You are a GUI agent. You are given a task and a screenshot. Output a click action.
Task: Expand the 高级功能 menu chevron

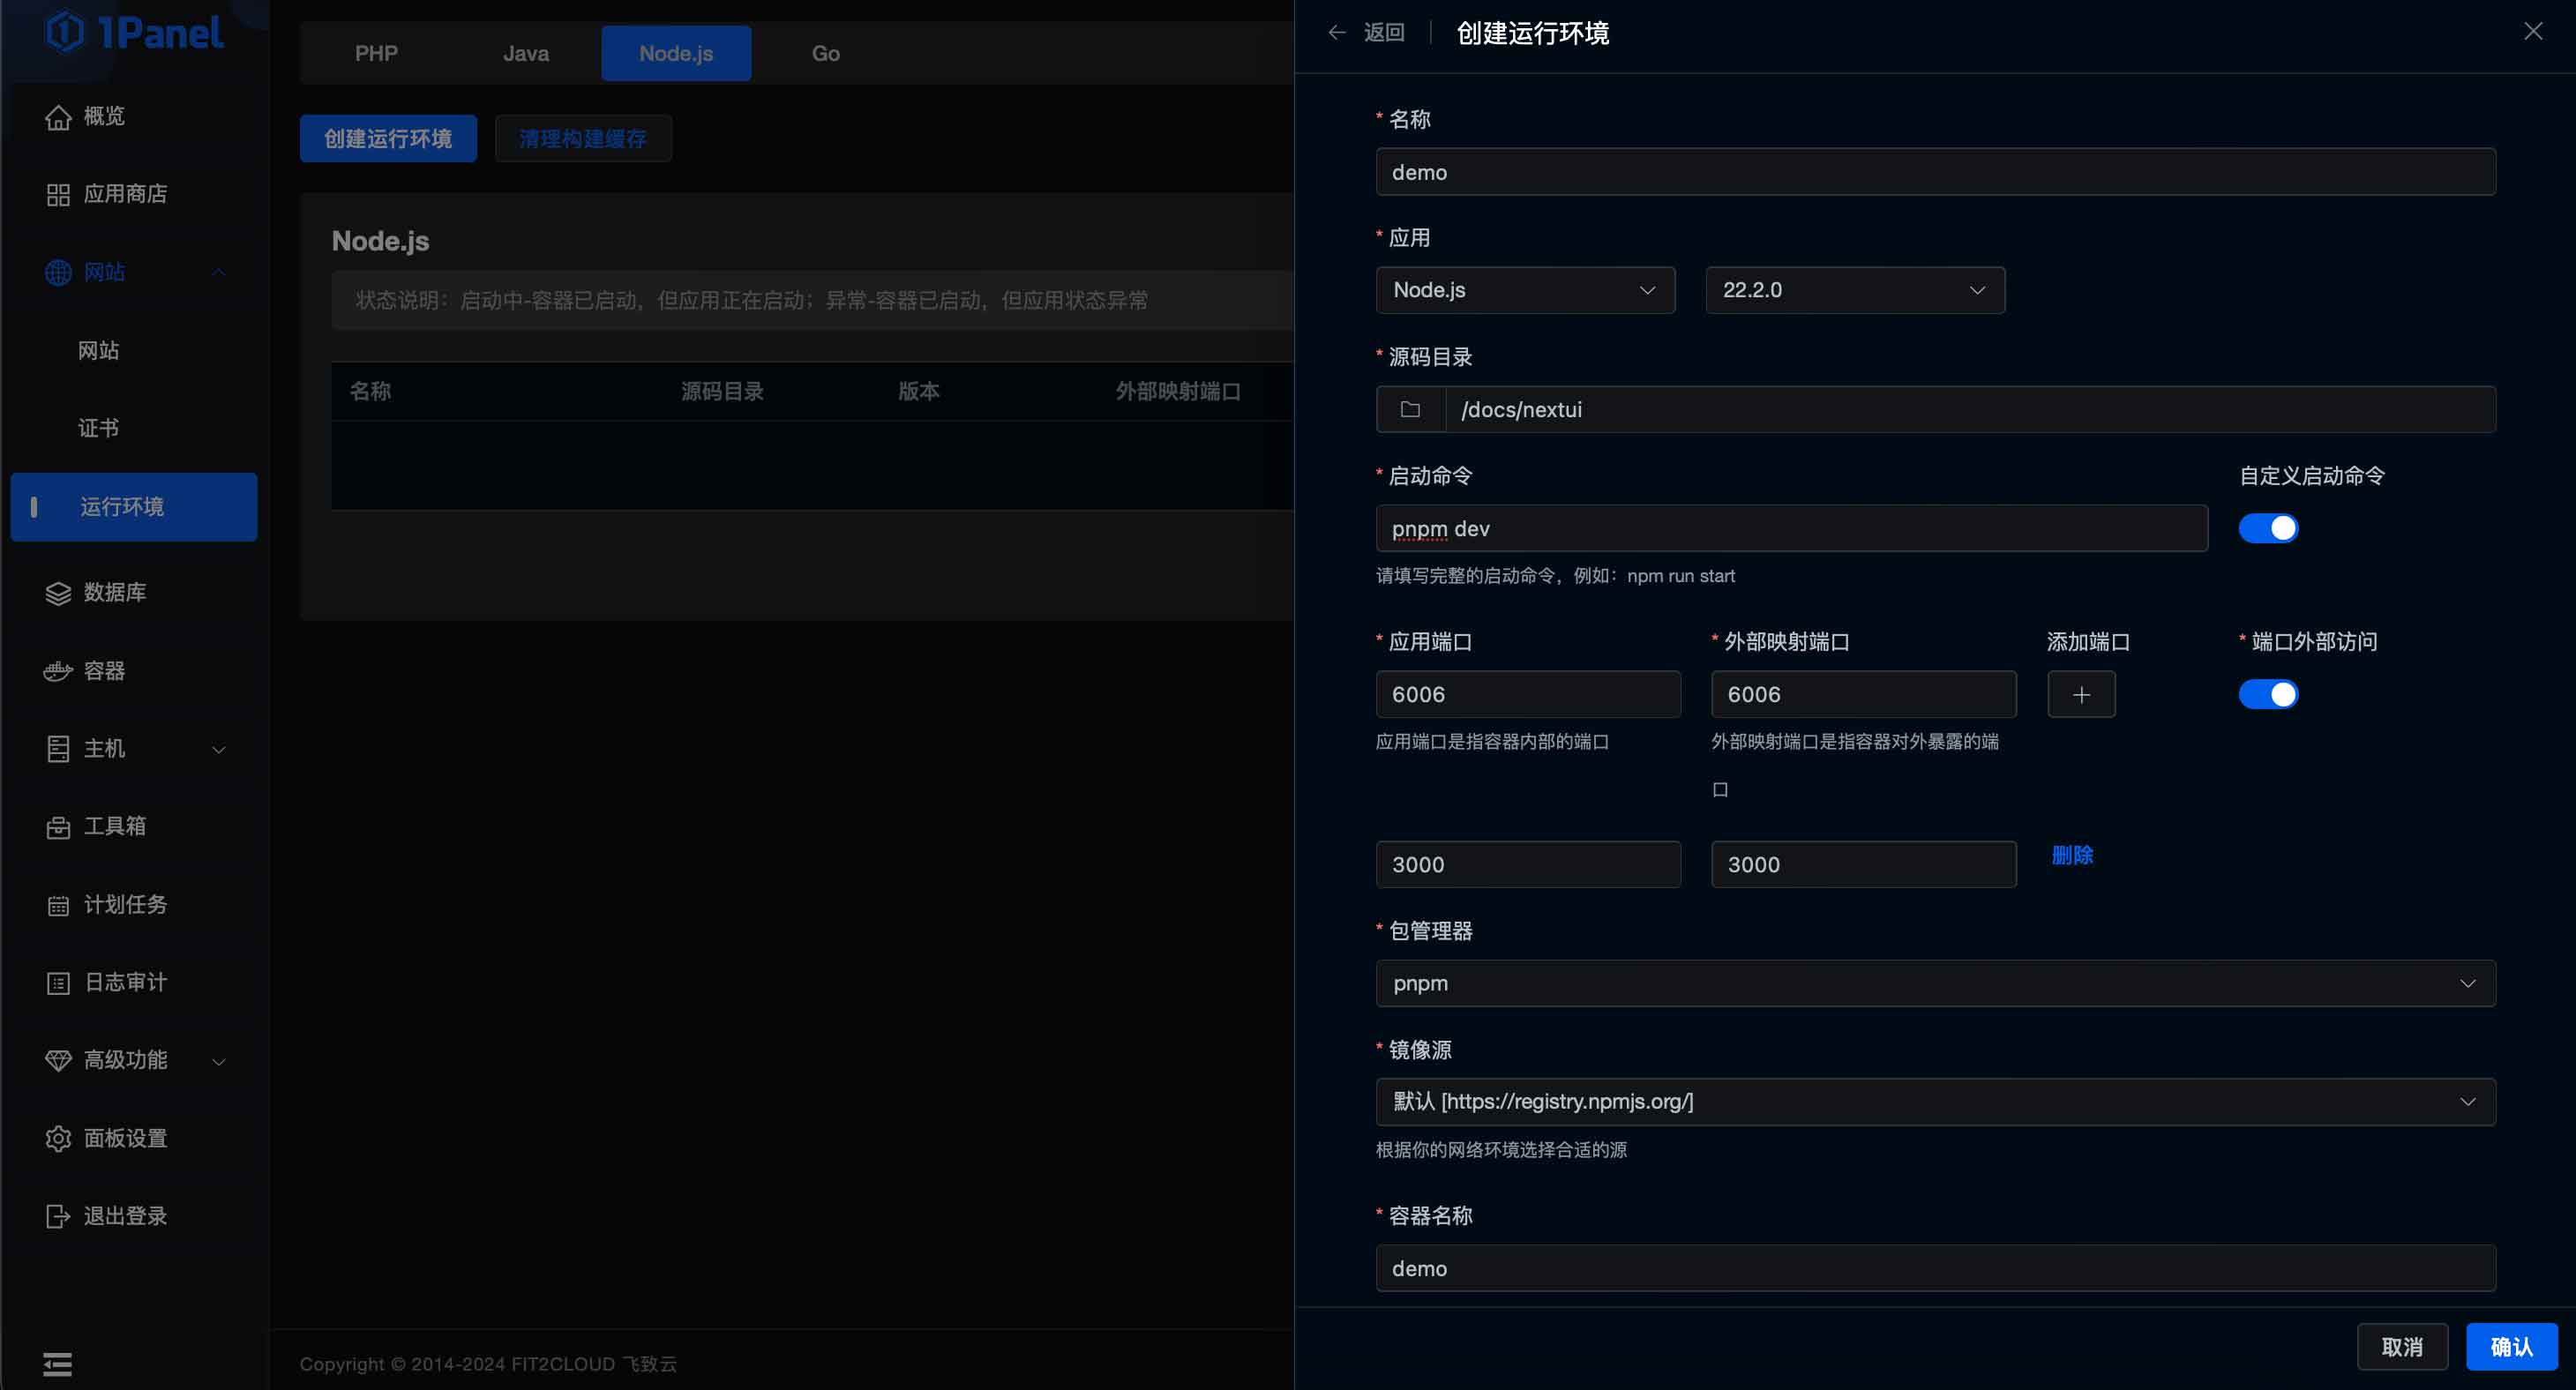(218, 1061)
